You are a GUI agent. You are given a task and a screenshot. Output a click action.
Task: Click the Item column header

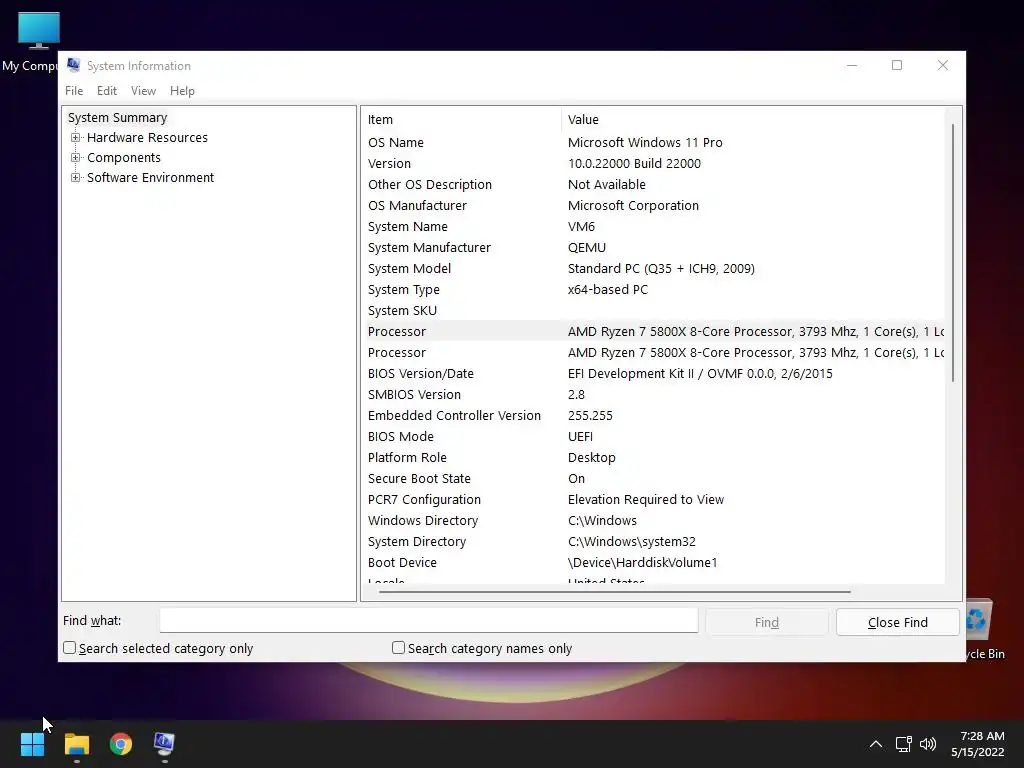(x=461, y=120)
